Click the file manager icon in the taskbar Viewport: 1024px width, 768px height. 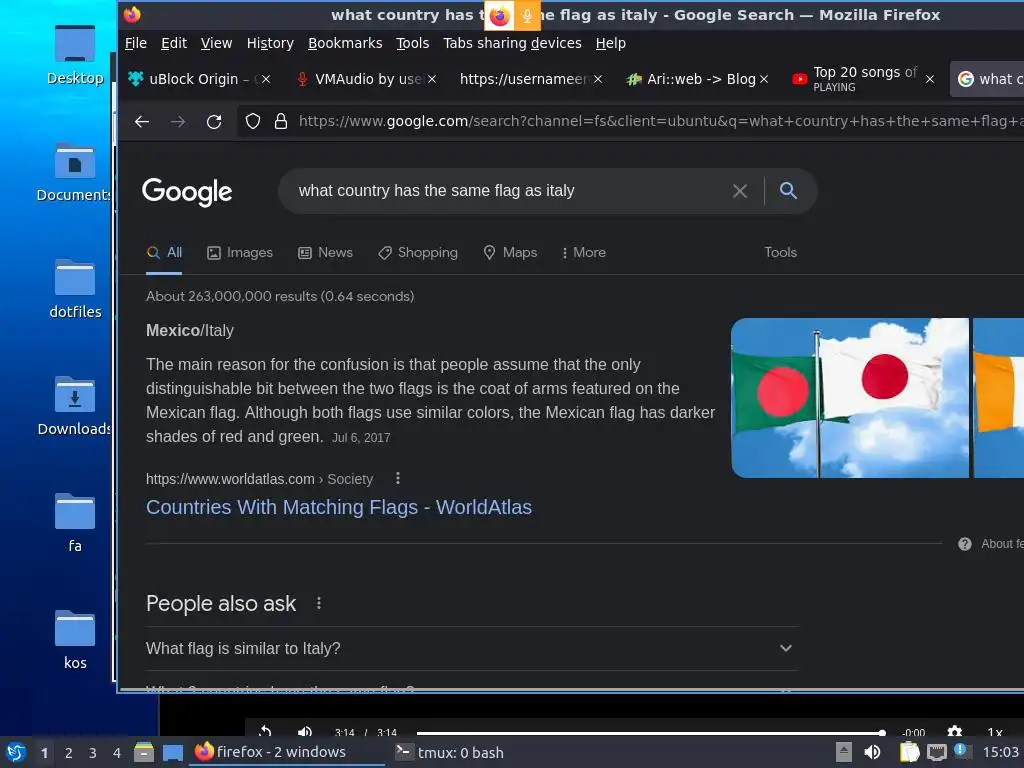coord(144,752)
